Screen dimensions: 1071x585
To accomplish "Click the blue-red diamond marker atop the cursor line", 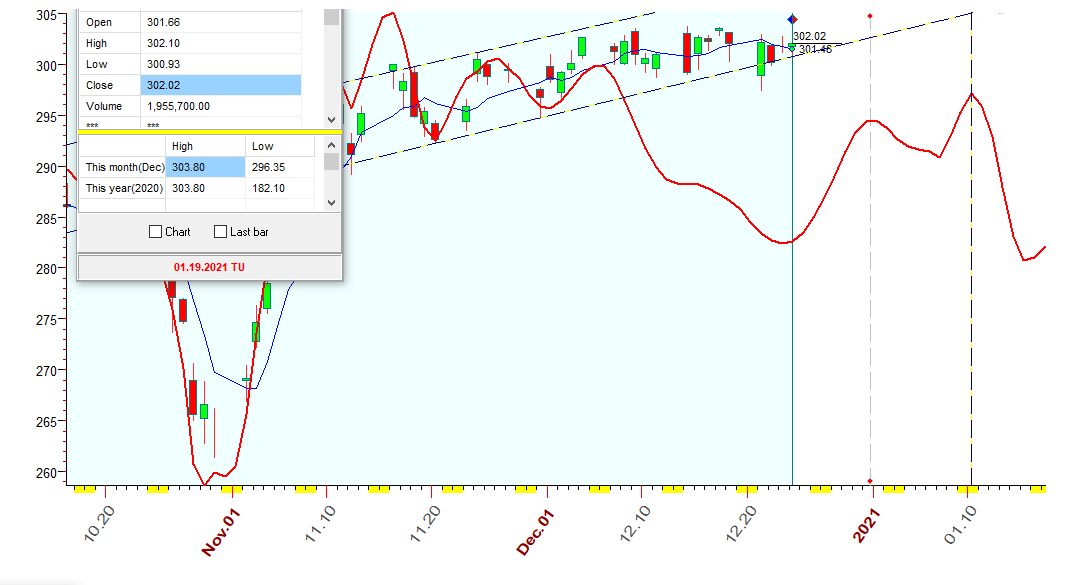I will tap(792, 19).
